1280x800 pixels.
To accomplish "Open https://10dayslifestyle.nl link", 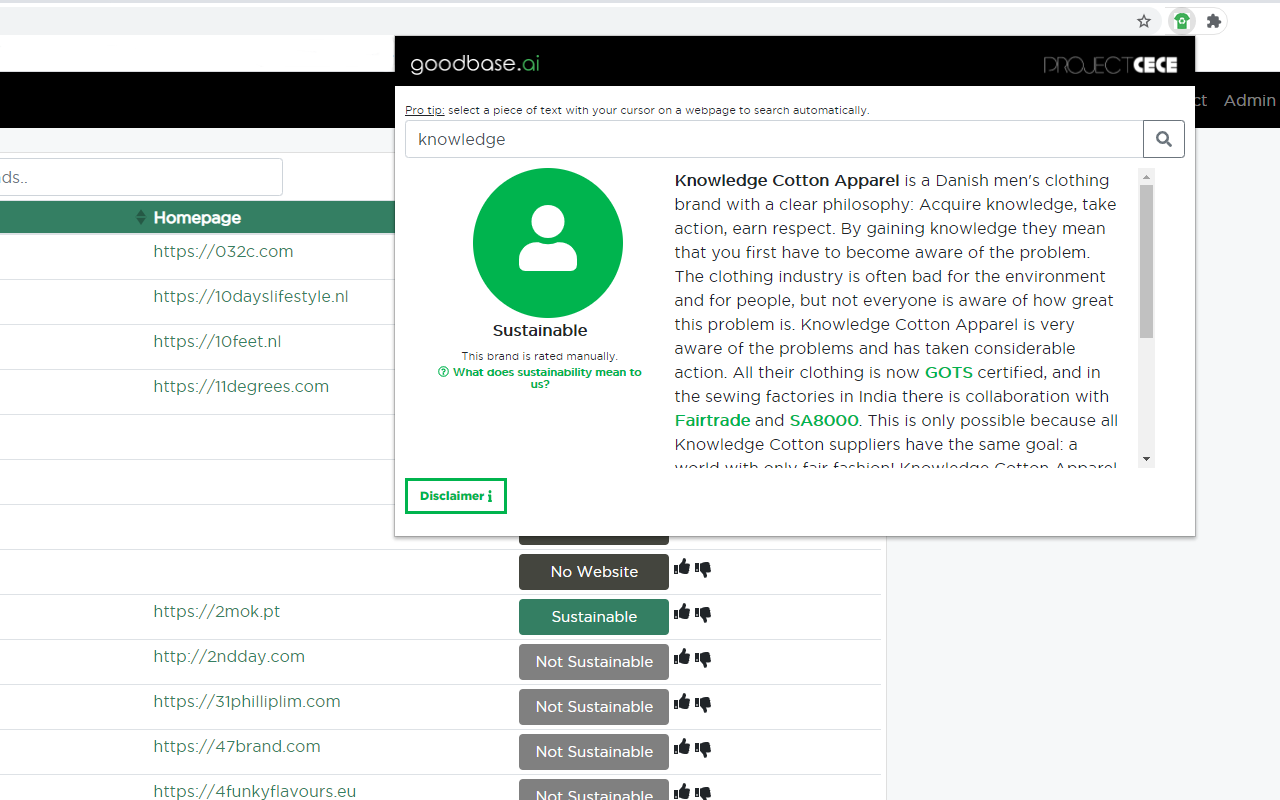I will point(251,296).
